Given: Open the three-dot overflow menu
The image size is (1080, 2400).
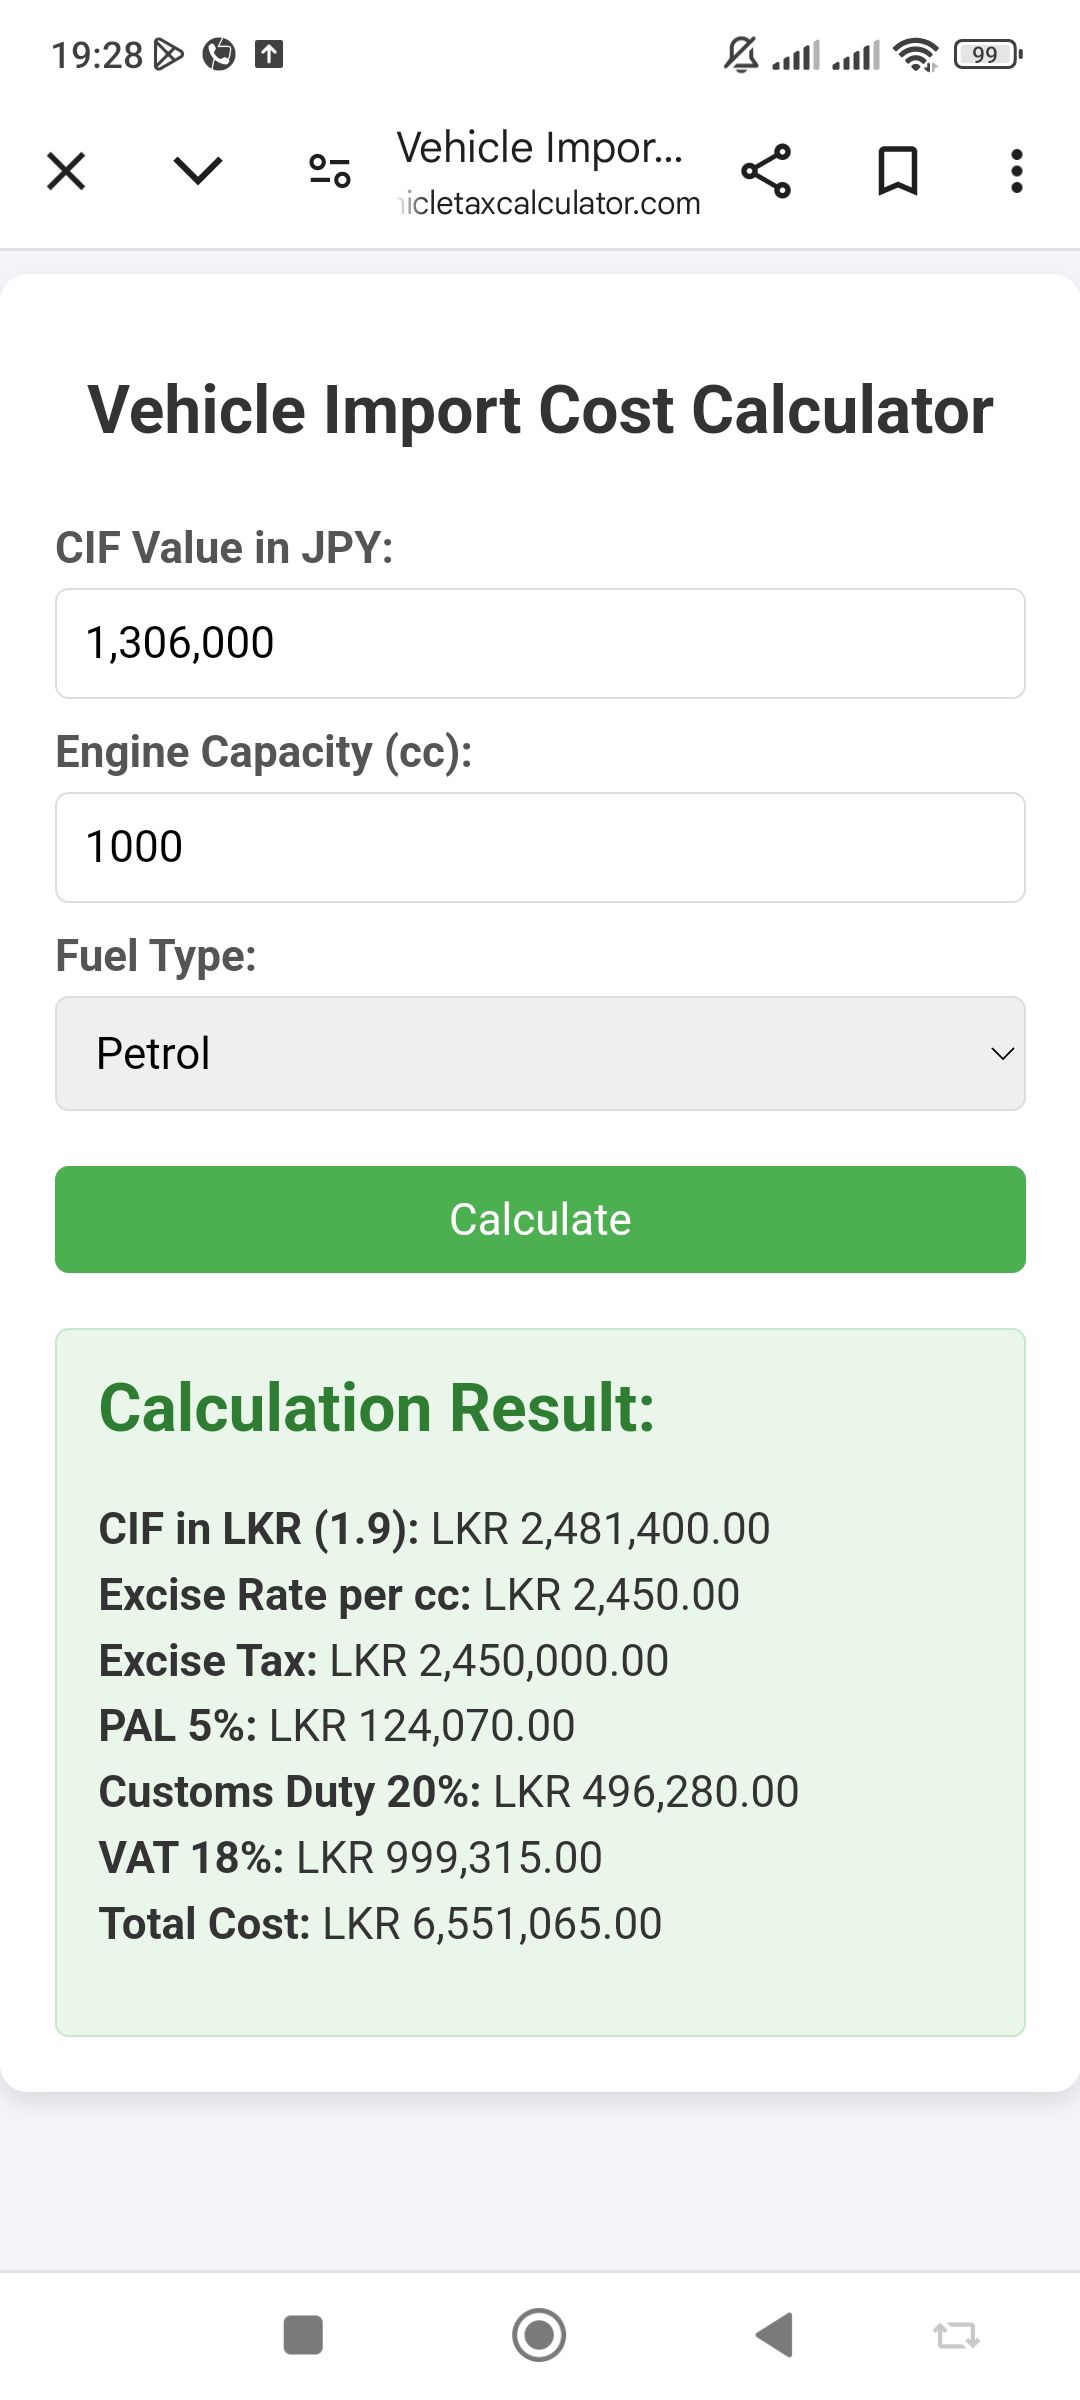Looking at the screenshot, I should [x=1016, y=171].
